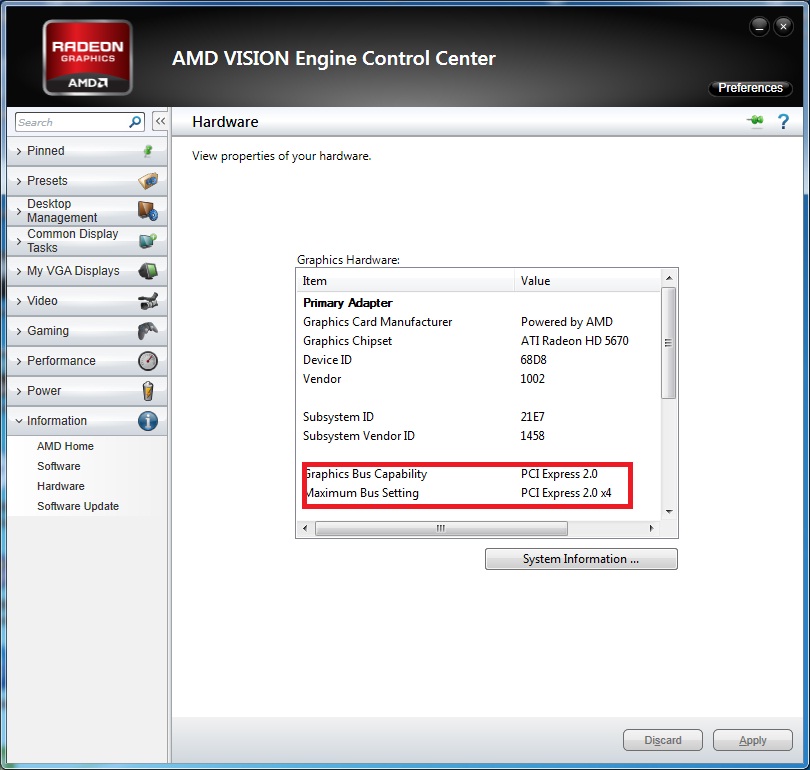Click the horizontal scroll right arrow

pos(651,528)
